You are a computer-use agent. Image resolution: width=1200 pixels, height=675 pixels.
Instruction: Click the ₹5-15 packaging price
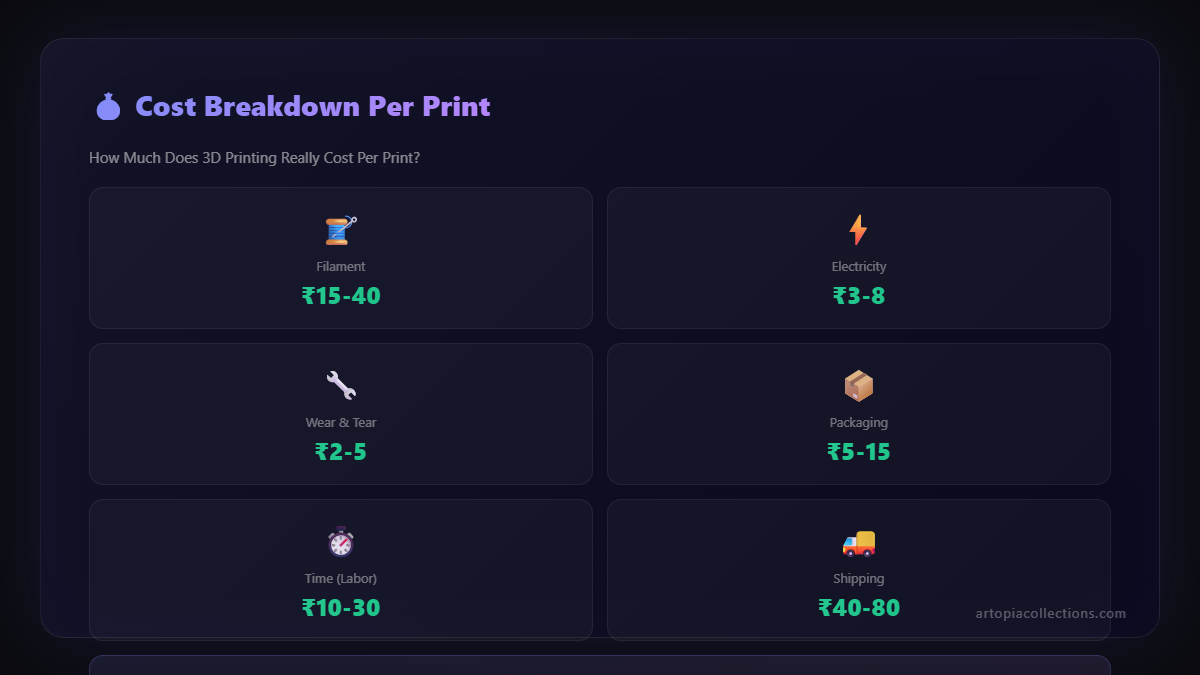click(x=859, y=451)
